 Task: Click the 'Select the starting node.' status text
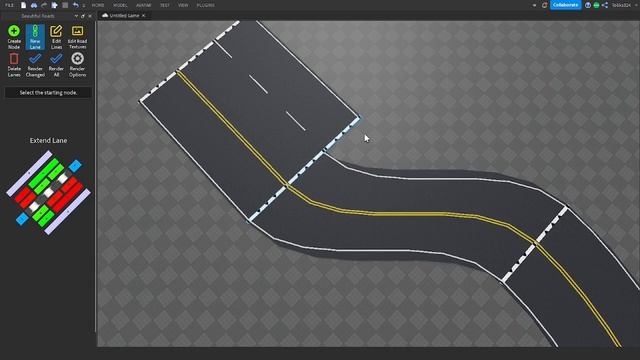point(48,93)
